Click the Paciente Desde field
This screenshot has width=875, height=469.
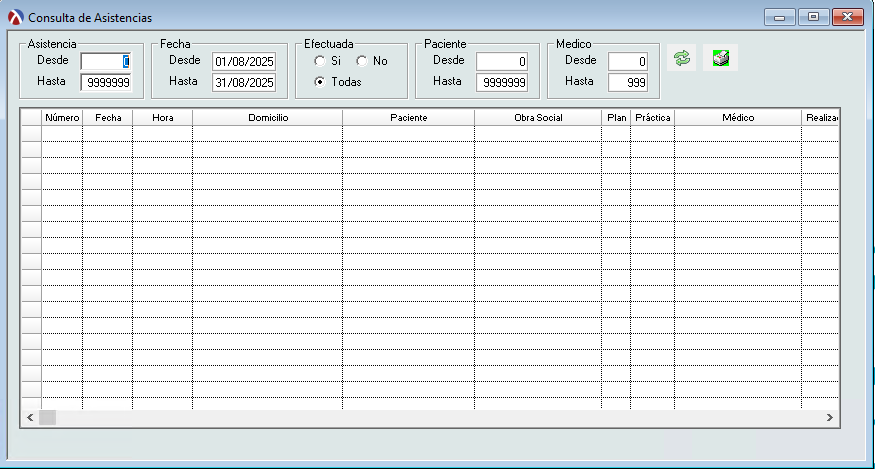[x=502, y=61]
